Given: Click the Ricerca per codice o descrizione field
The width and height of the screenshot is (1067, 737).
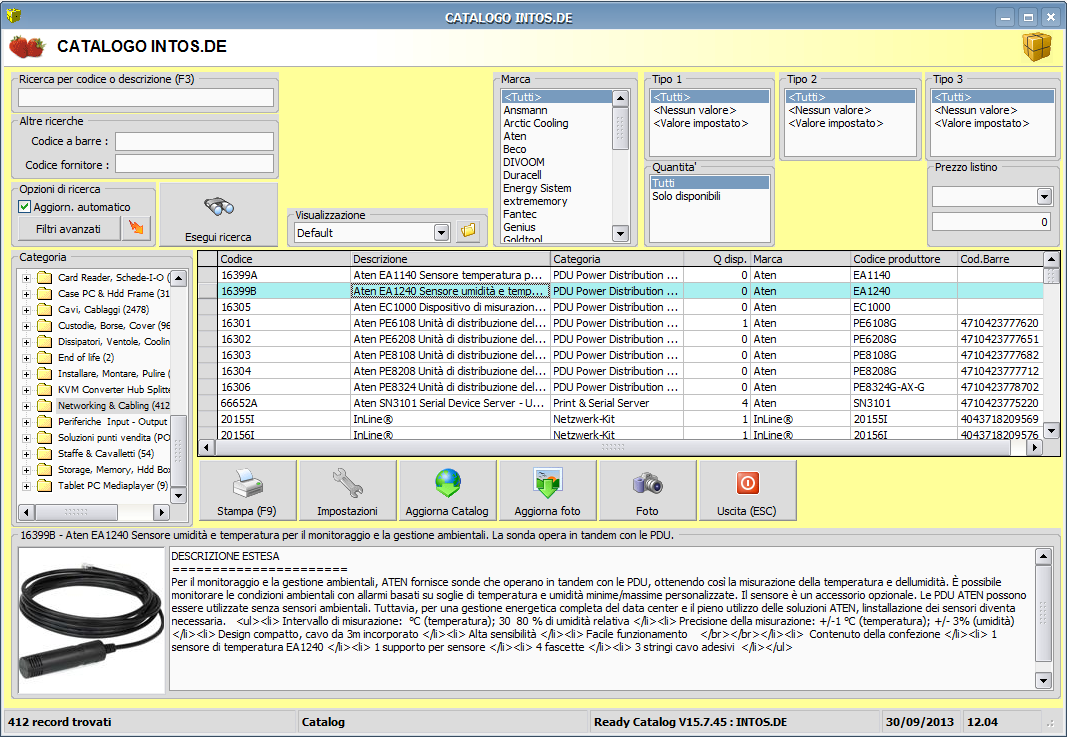Looking at the screenshot, I should tap(146, 97).
